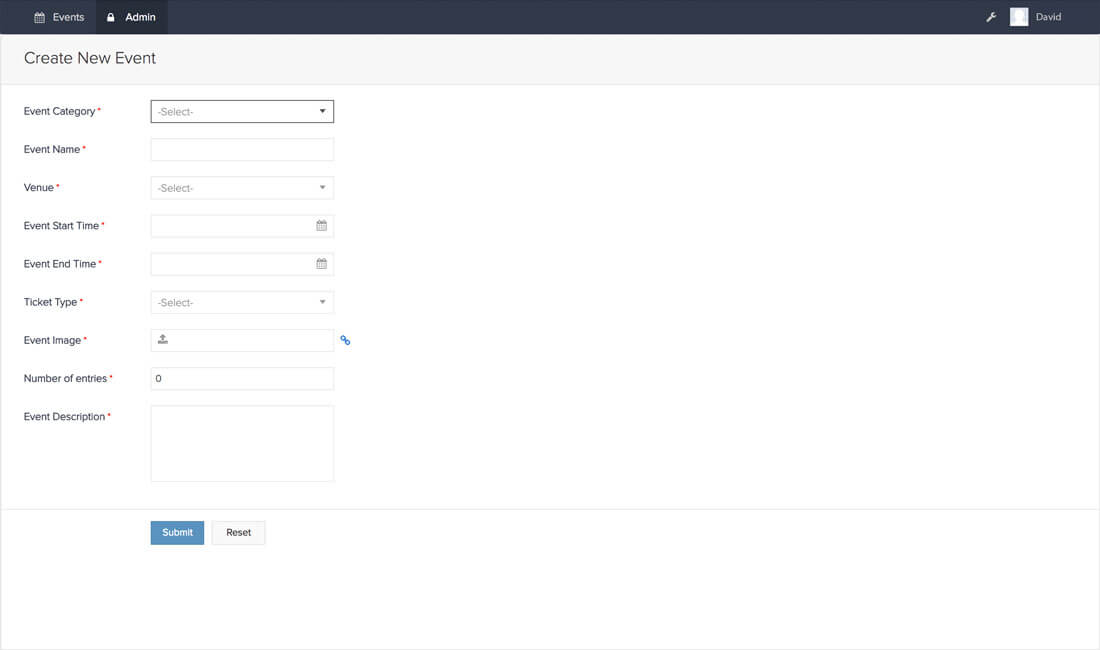
Task: Open the Event Category dropdown
Action: (241, 111)
